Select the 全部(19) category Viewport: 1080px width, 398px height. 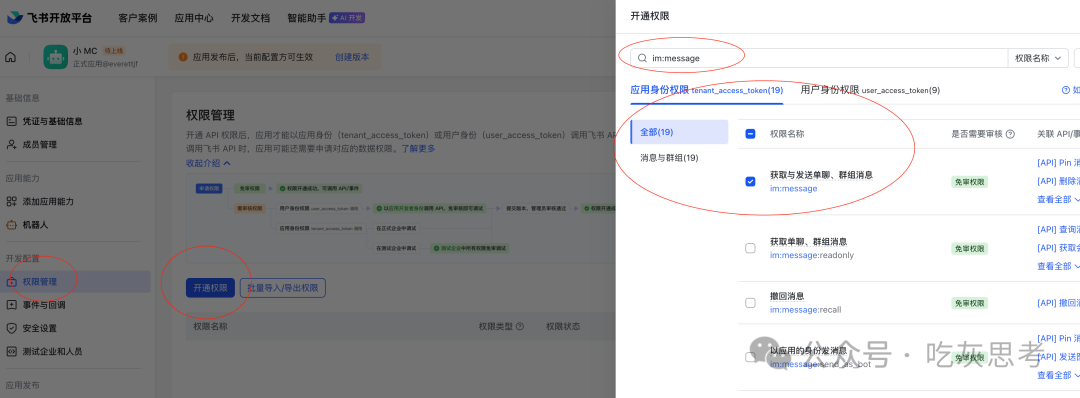coord(679,132)
